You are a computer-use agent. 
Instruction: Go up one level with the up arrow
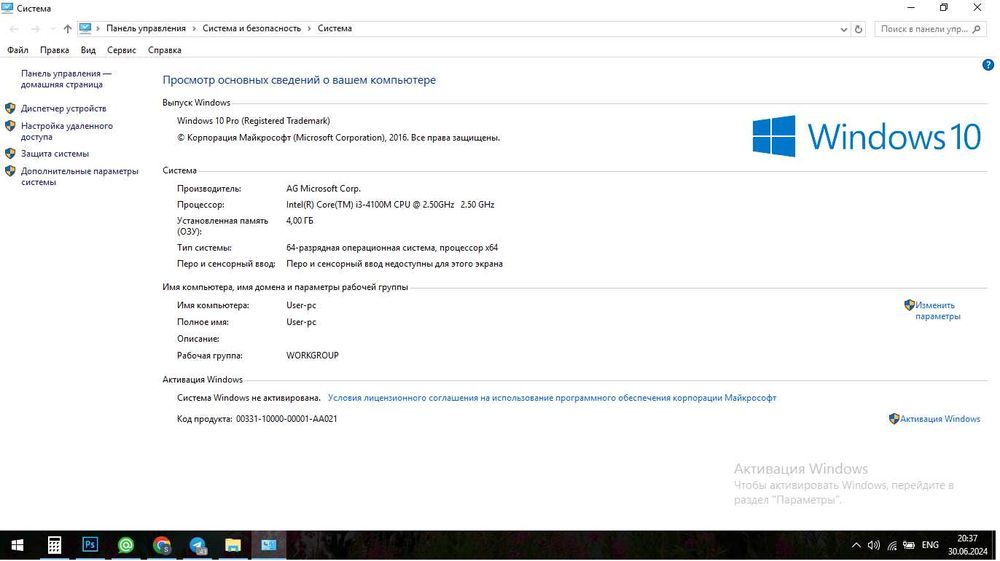68,29
